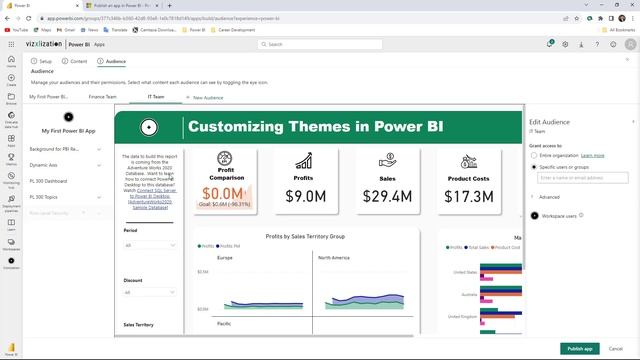Click the Workspace users info icon

click(x=581, y=215)
